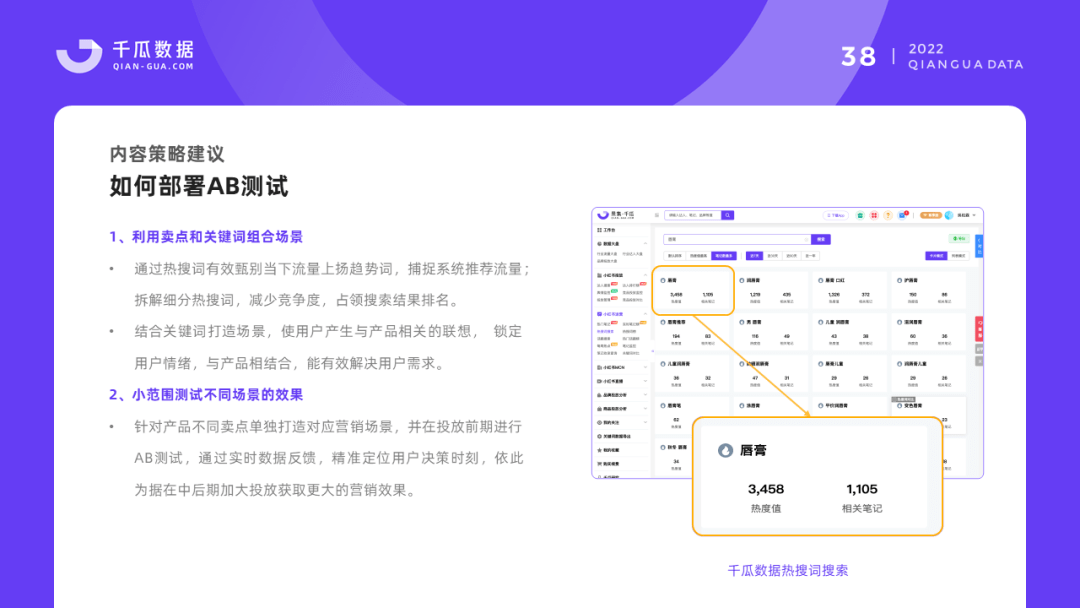Click the colorful apps-grid icon in the top bar
Image resolution: width=1080 pixels, height=608 pixels.
pos(873,217)
